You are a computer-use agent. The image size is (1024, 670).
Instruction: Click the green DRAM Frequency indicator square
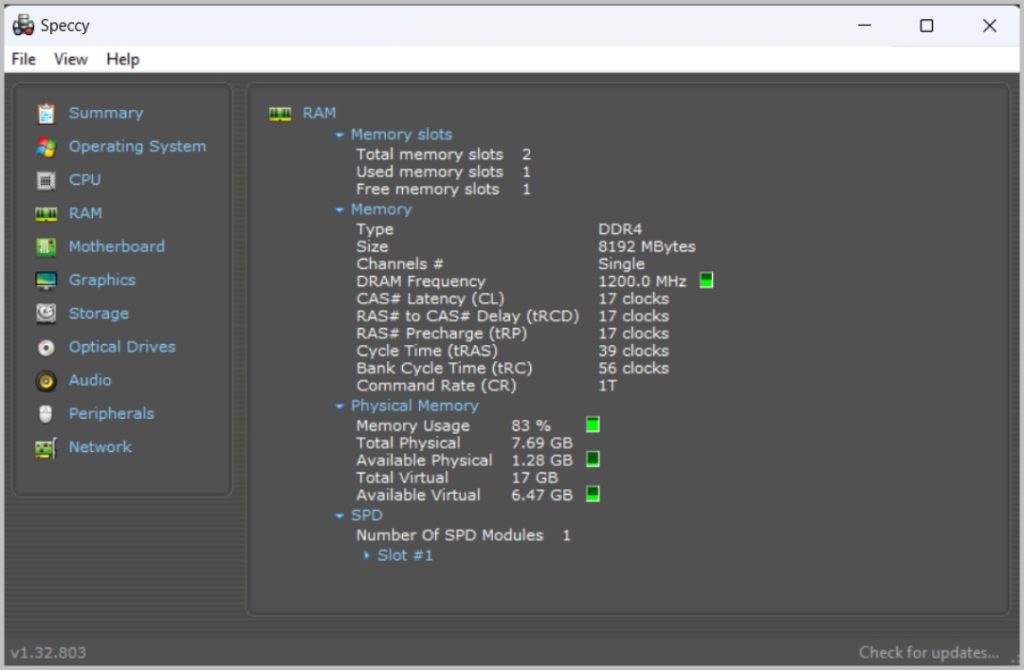pos(706,281)
